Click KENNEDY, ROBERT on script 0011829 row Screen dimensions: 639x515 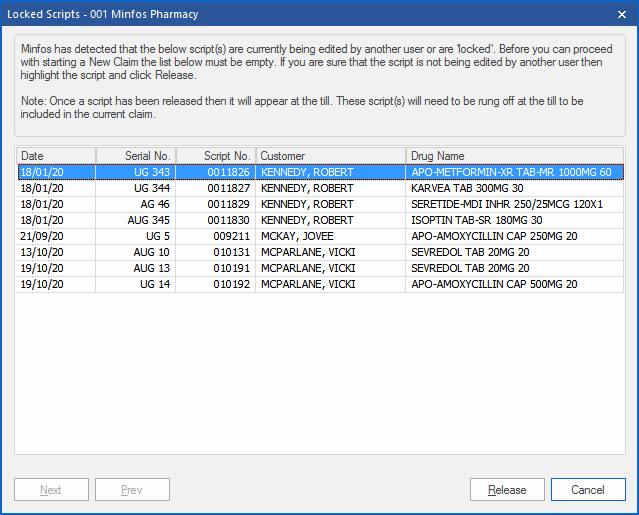(307, 204)
